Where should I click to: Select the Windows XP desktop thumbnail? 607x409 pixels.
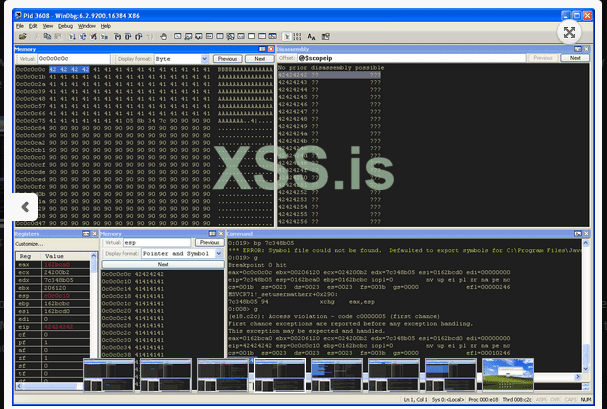[508, 375]
